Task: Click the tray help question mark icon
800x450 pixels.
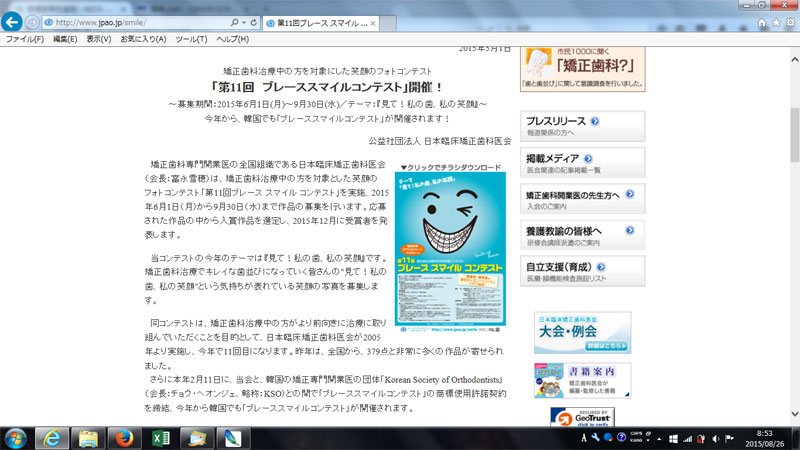Action: click(x=621, y=438)
